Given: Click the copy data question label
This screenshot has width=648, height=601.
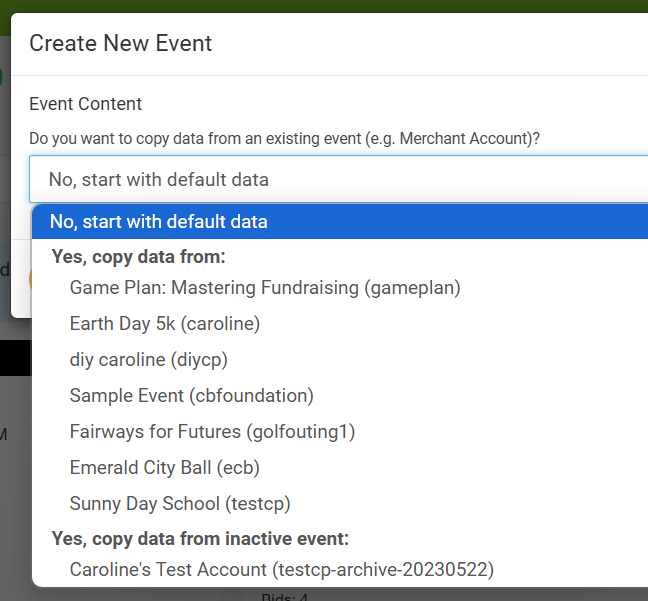Looking at the screenshot, I should click(285, 139).
